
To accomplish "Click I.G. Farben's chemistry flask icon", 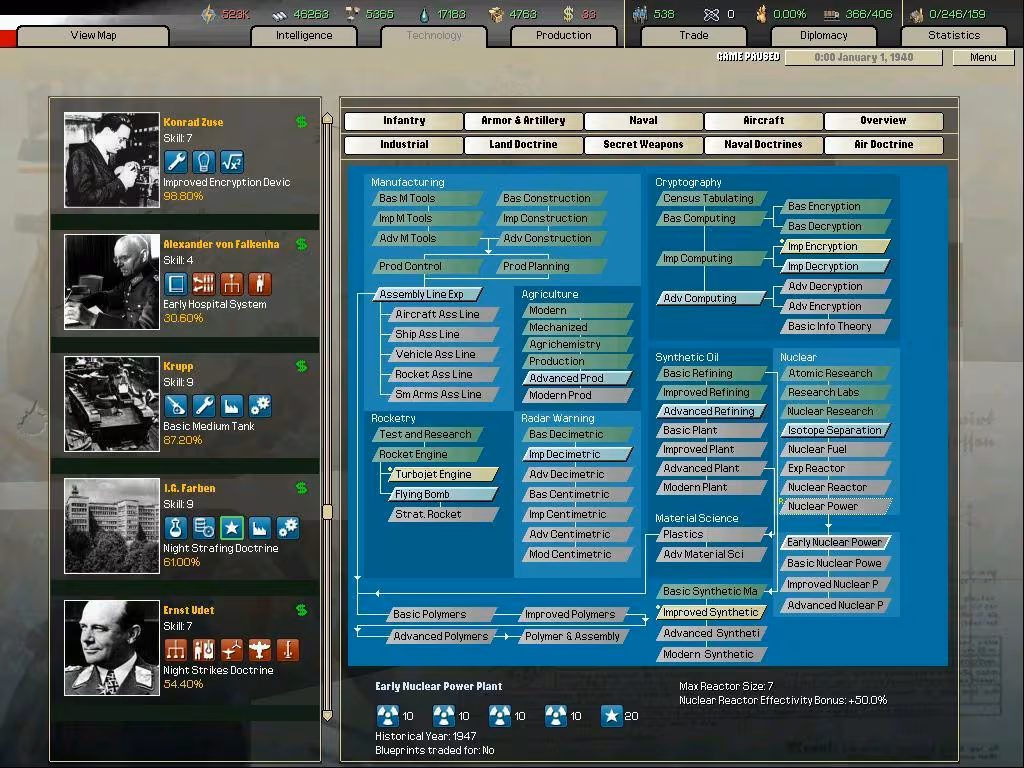I will (176, 528).
